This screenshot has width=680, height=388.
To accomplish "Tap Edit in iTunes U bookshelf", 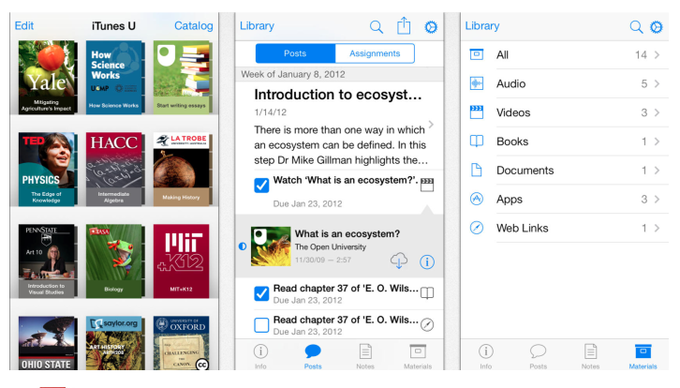I will coord(24,26).
